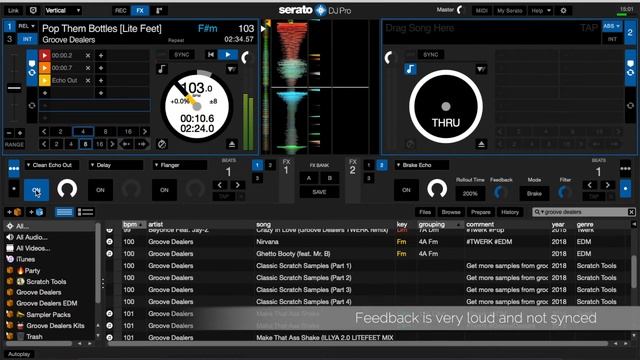Enable SYNC on deck 2
The image size is (640, 360).
pyautogui.click(x=431, y=55)
